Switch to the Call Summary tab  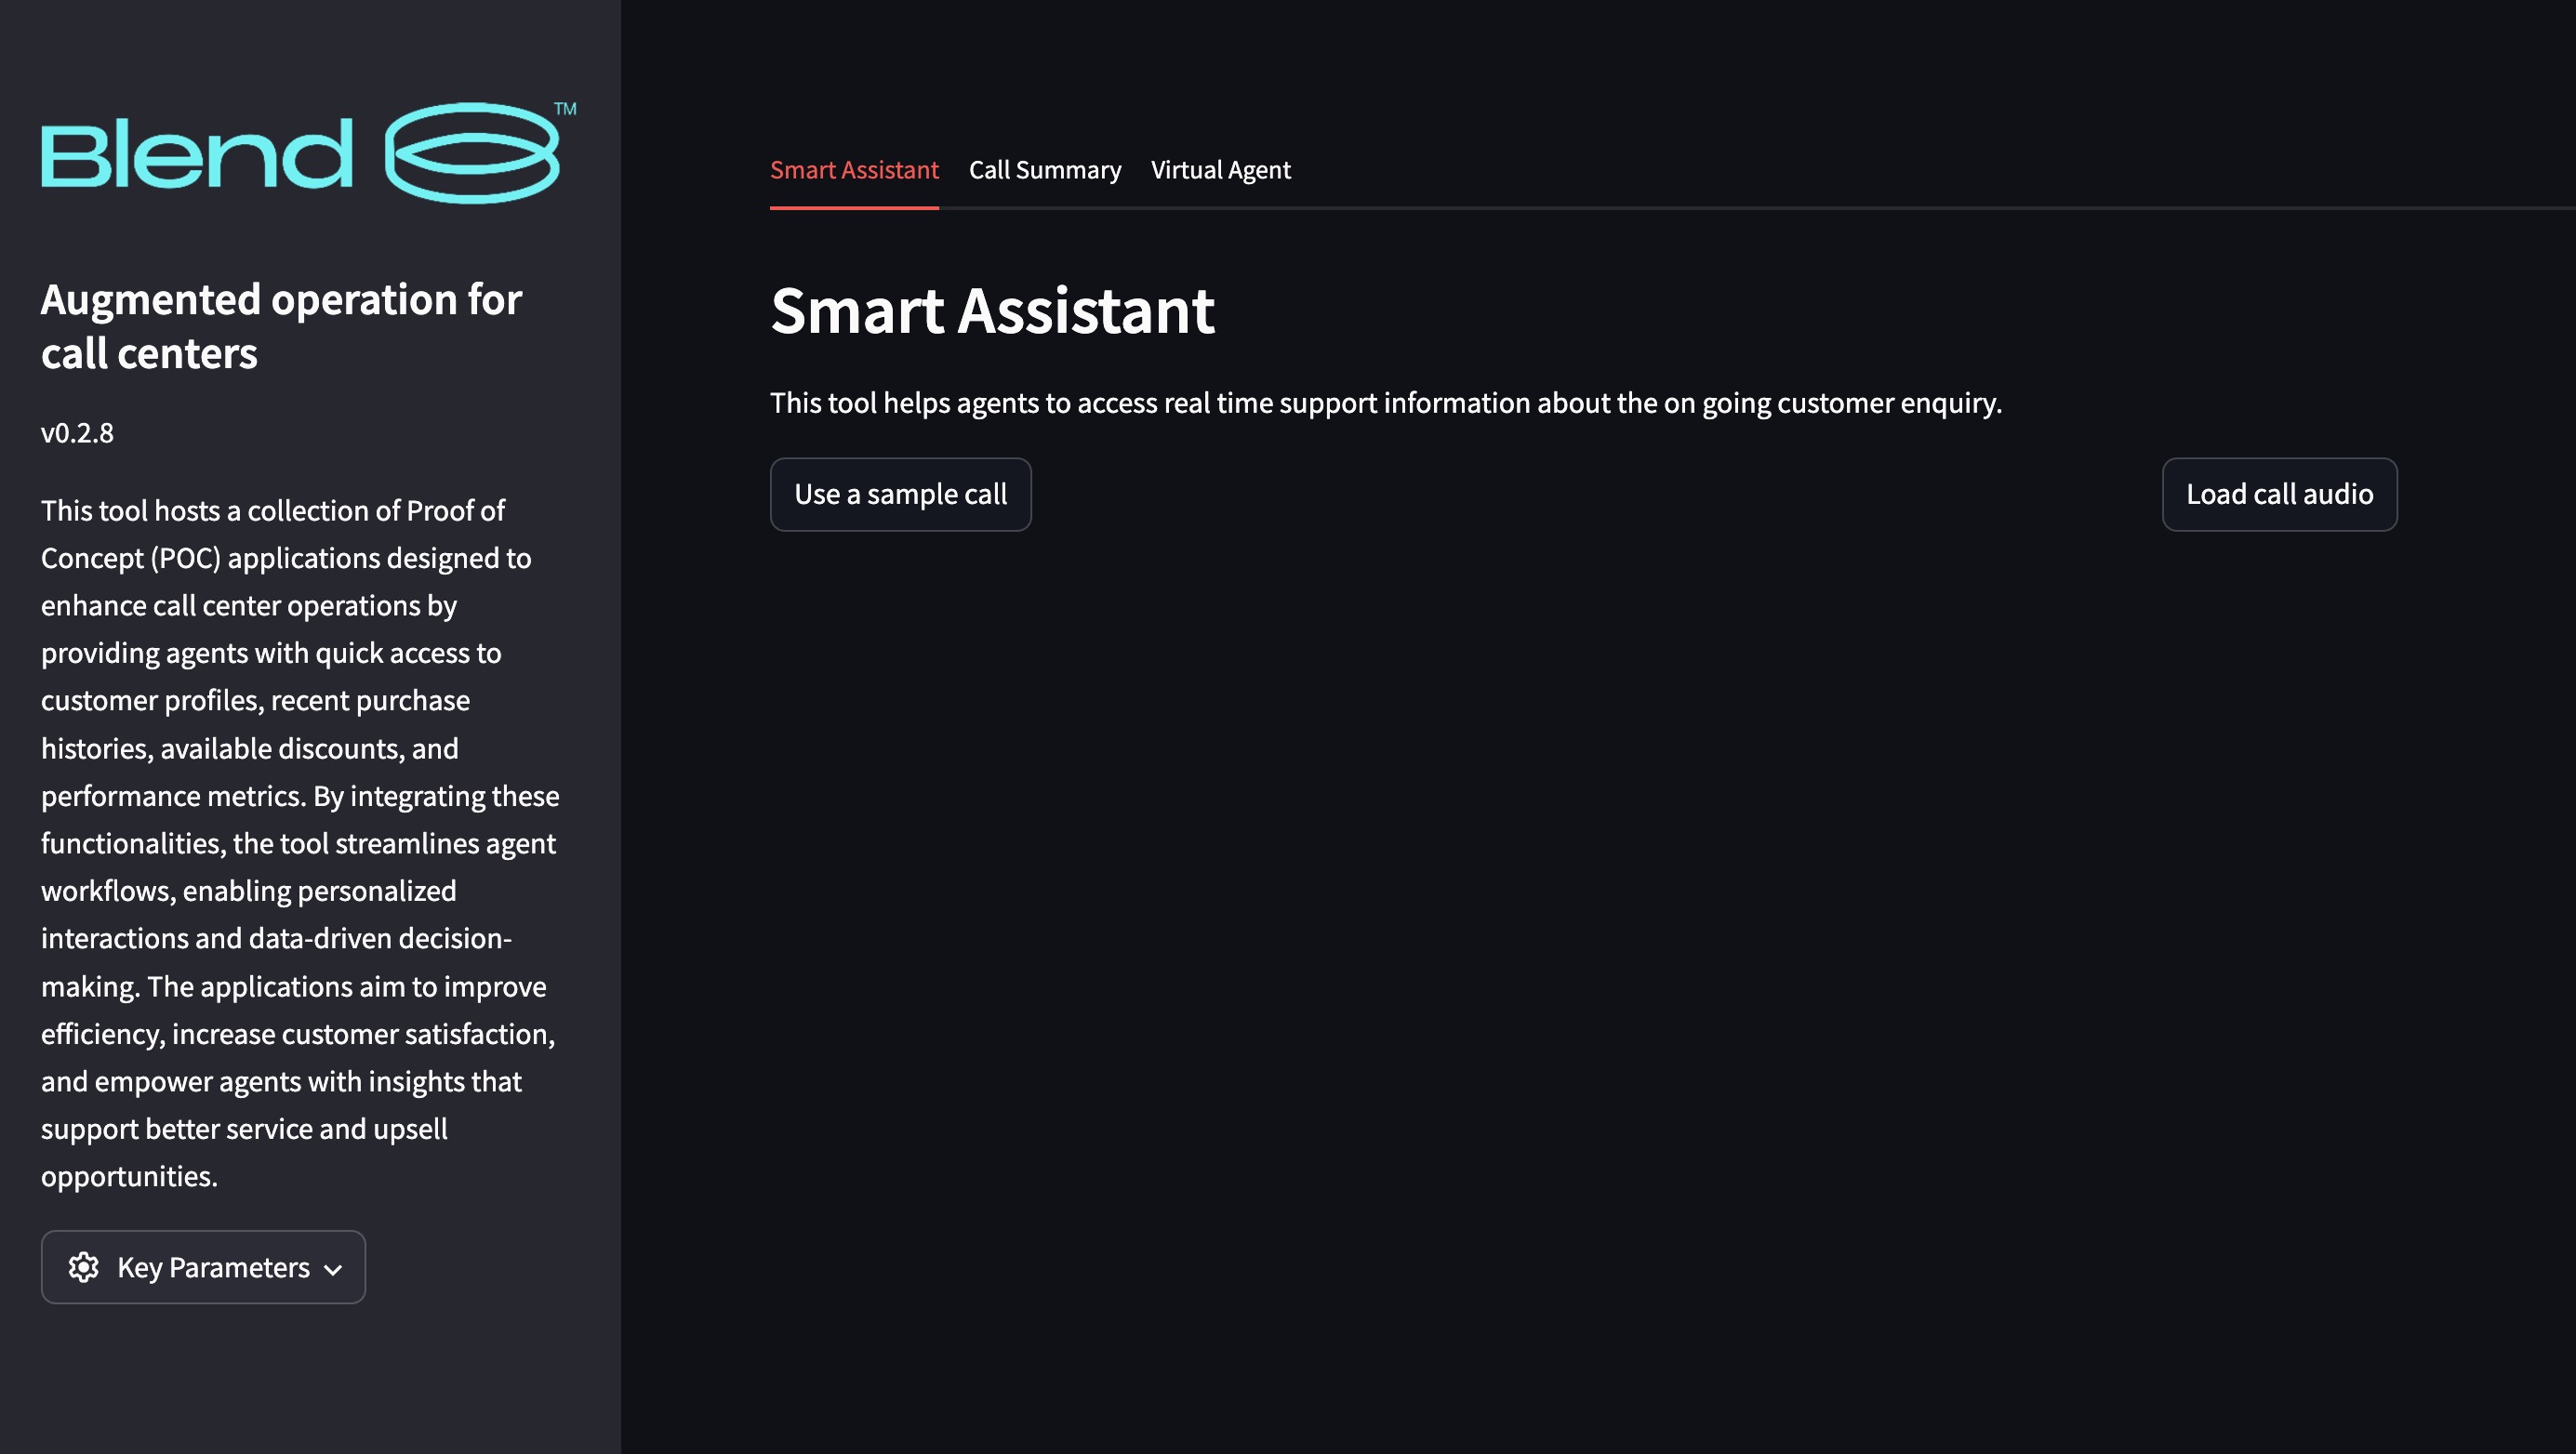[x=1045, y=170]
